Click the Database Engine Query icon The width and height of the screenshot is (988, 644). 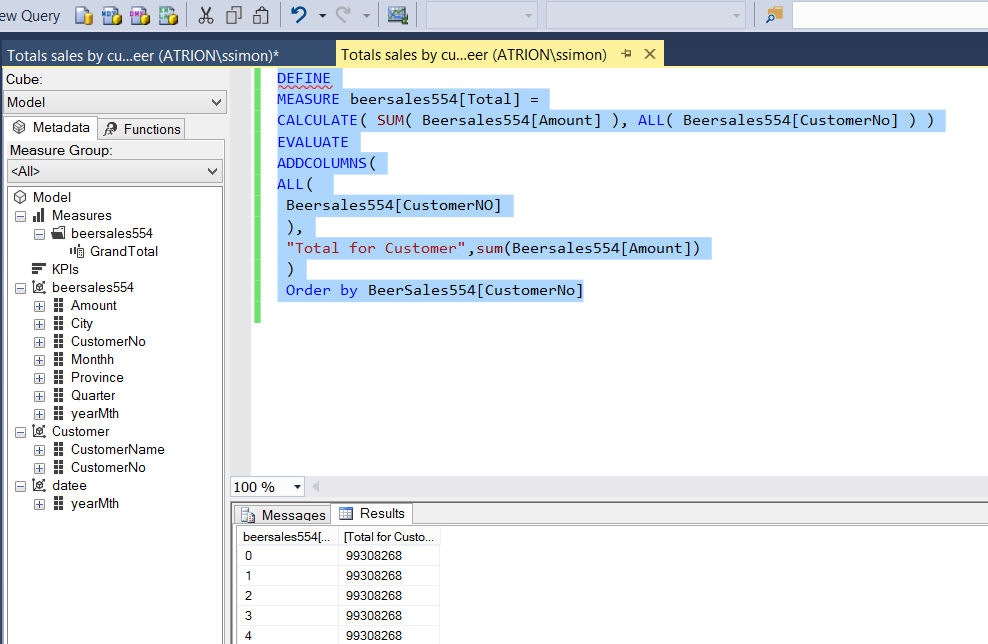(x=84, y=15)
